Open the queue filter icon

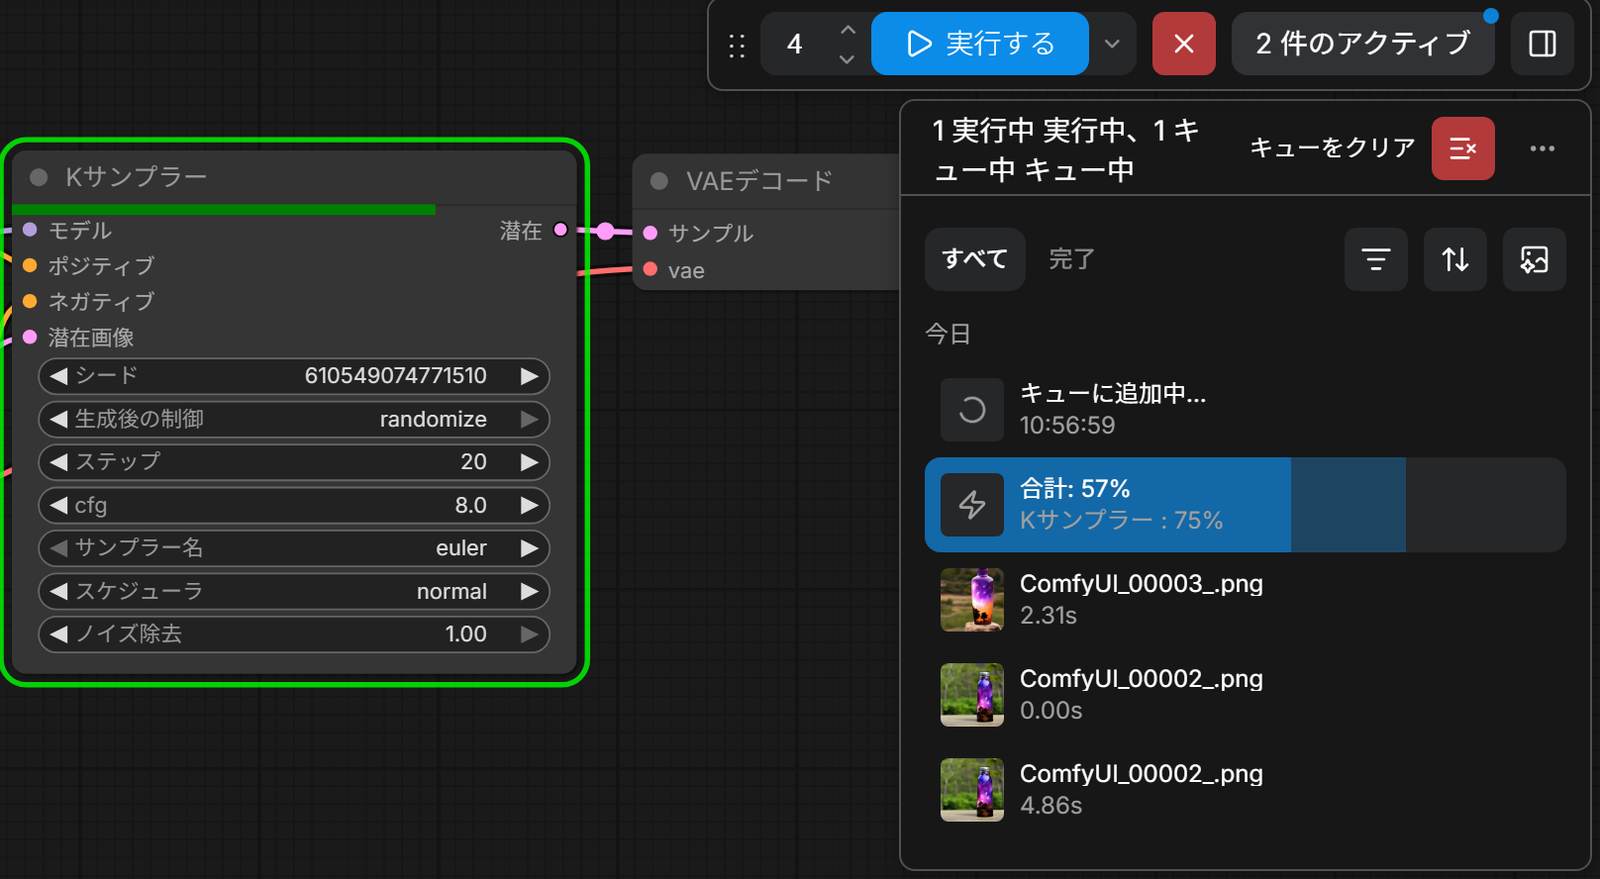[1376, 259]
